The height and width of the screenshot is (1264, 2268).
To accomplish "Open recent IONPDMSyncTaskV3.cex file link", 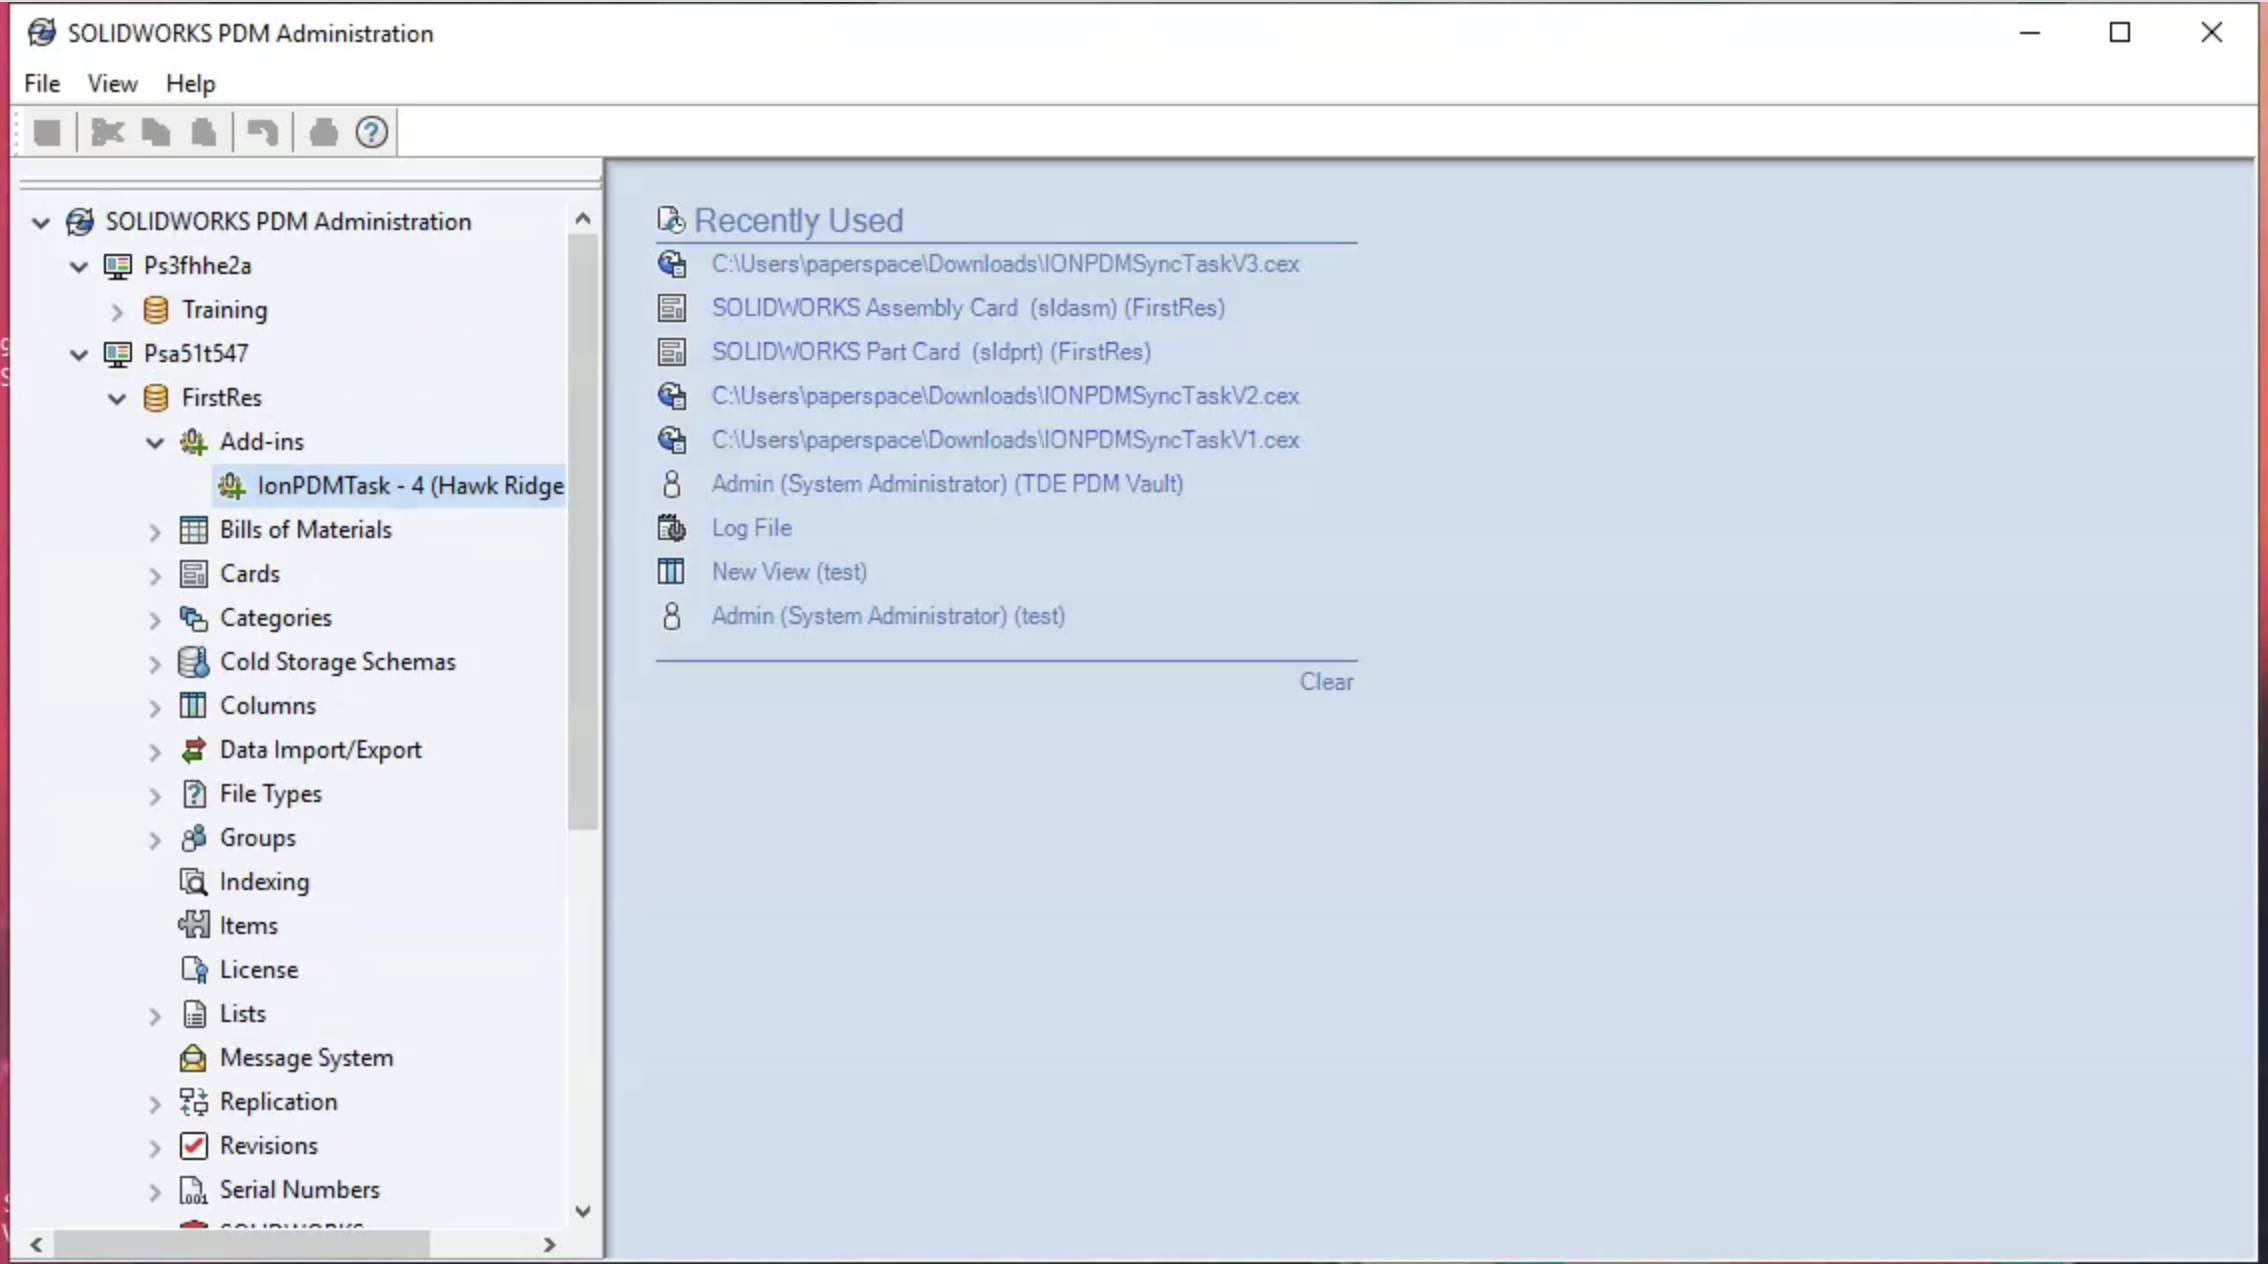I will [x=1005, y=264].
